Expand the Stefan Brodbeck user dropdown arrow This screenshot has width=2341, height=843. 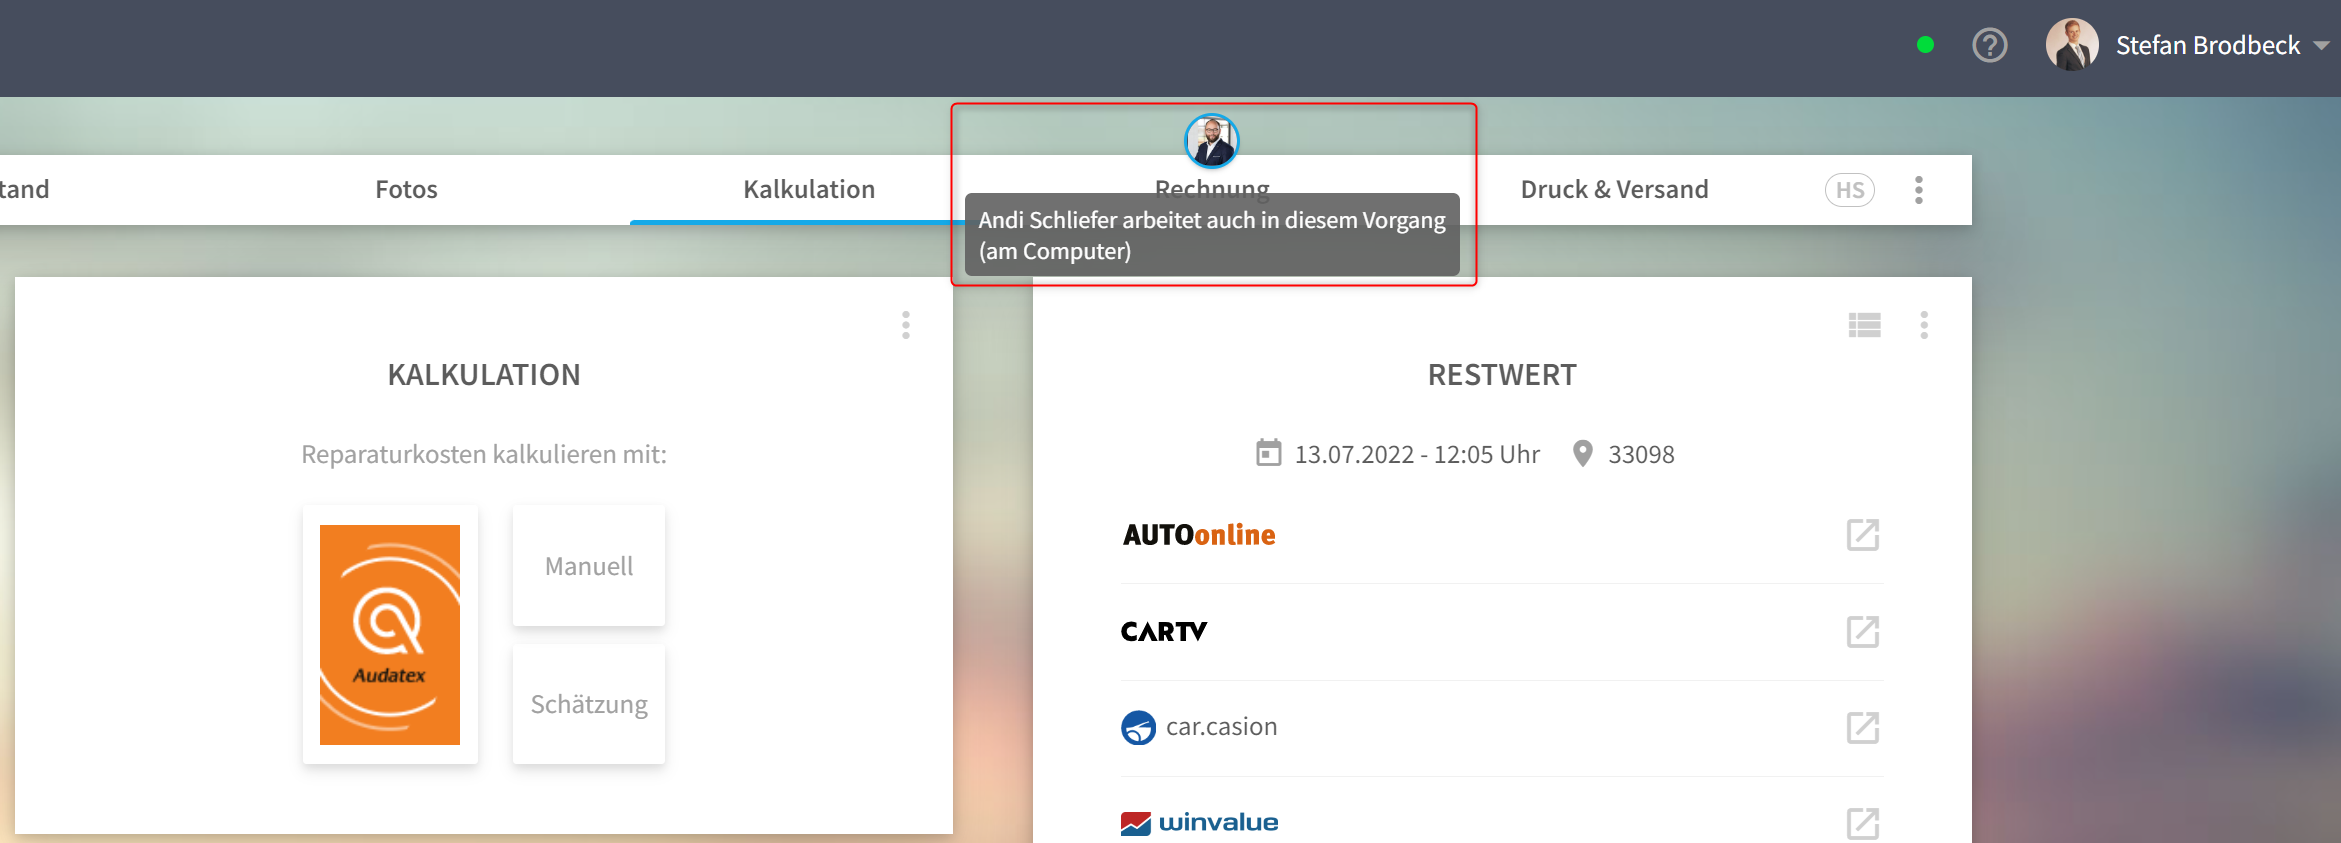tap(2321, 46)
